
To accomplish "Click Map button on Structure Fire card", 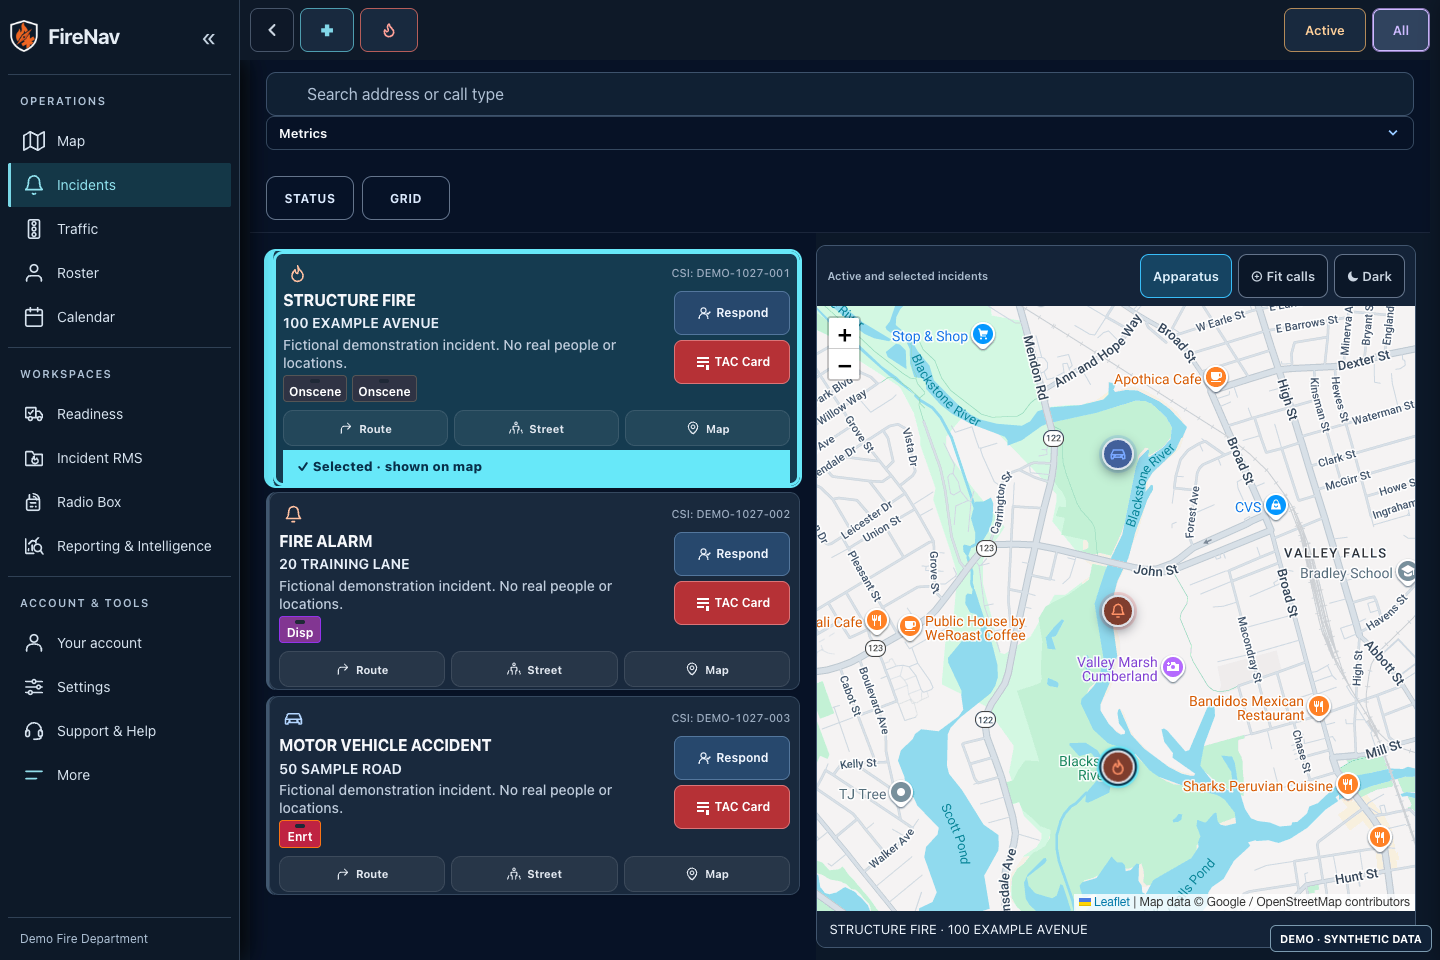I will click(707, 428).
